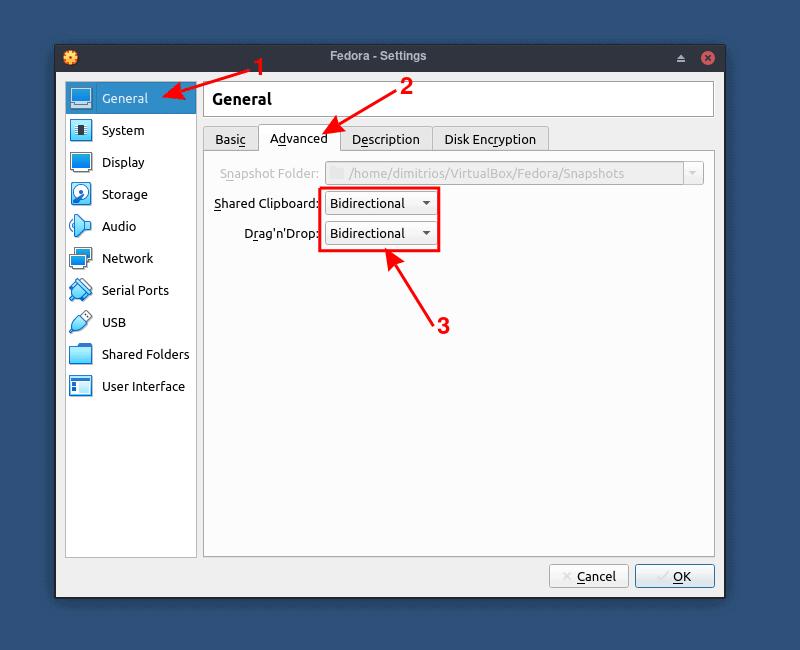Click the OK button
Image resolution: width=800 pixels, height=650 pixels.
(675, 576)
